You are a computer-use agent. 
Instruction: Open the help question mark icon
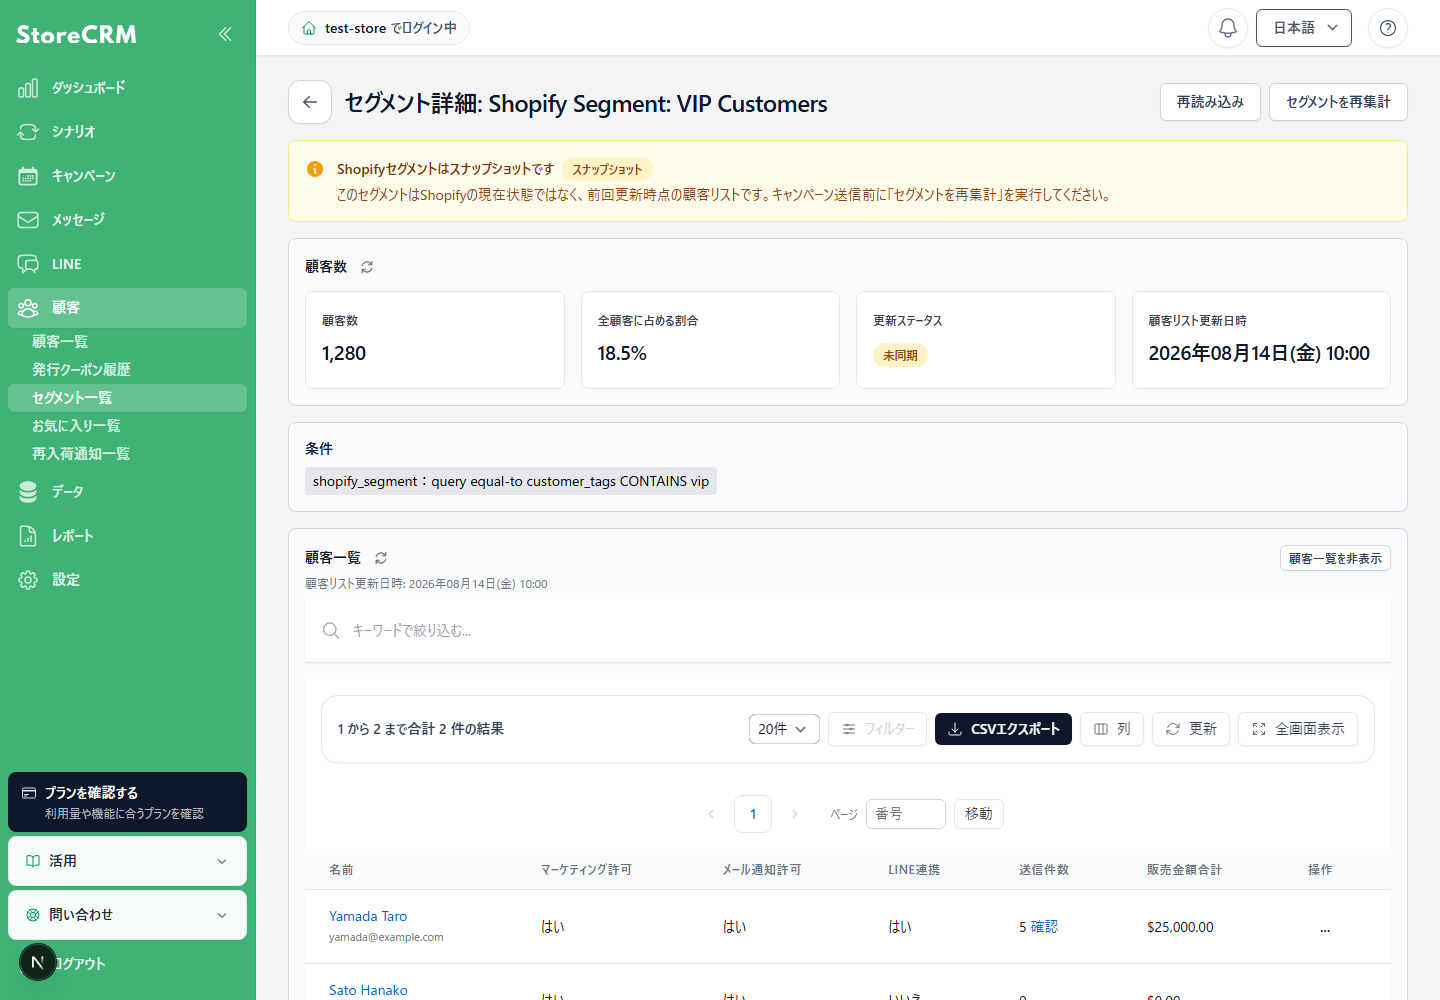pyautogui.click(x=1388, y=28)
